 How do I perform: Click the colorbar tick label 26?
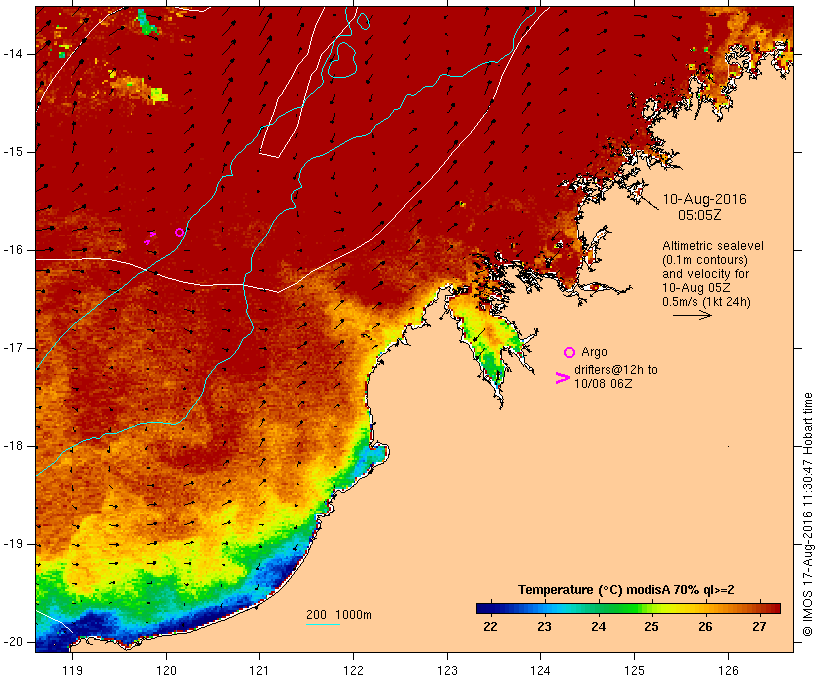tap(705, 627)
